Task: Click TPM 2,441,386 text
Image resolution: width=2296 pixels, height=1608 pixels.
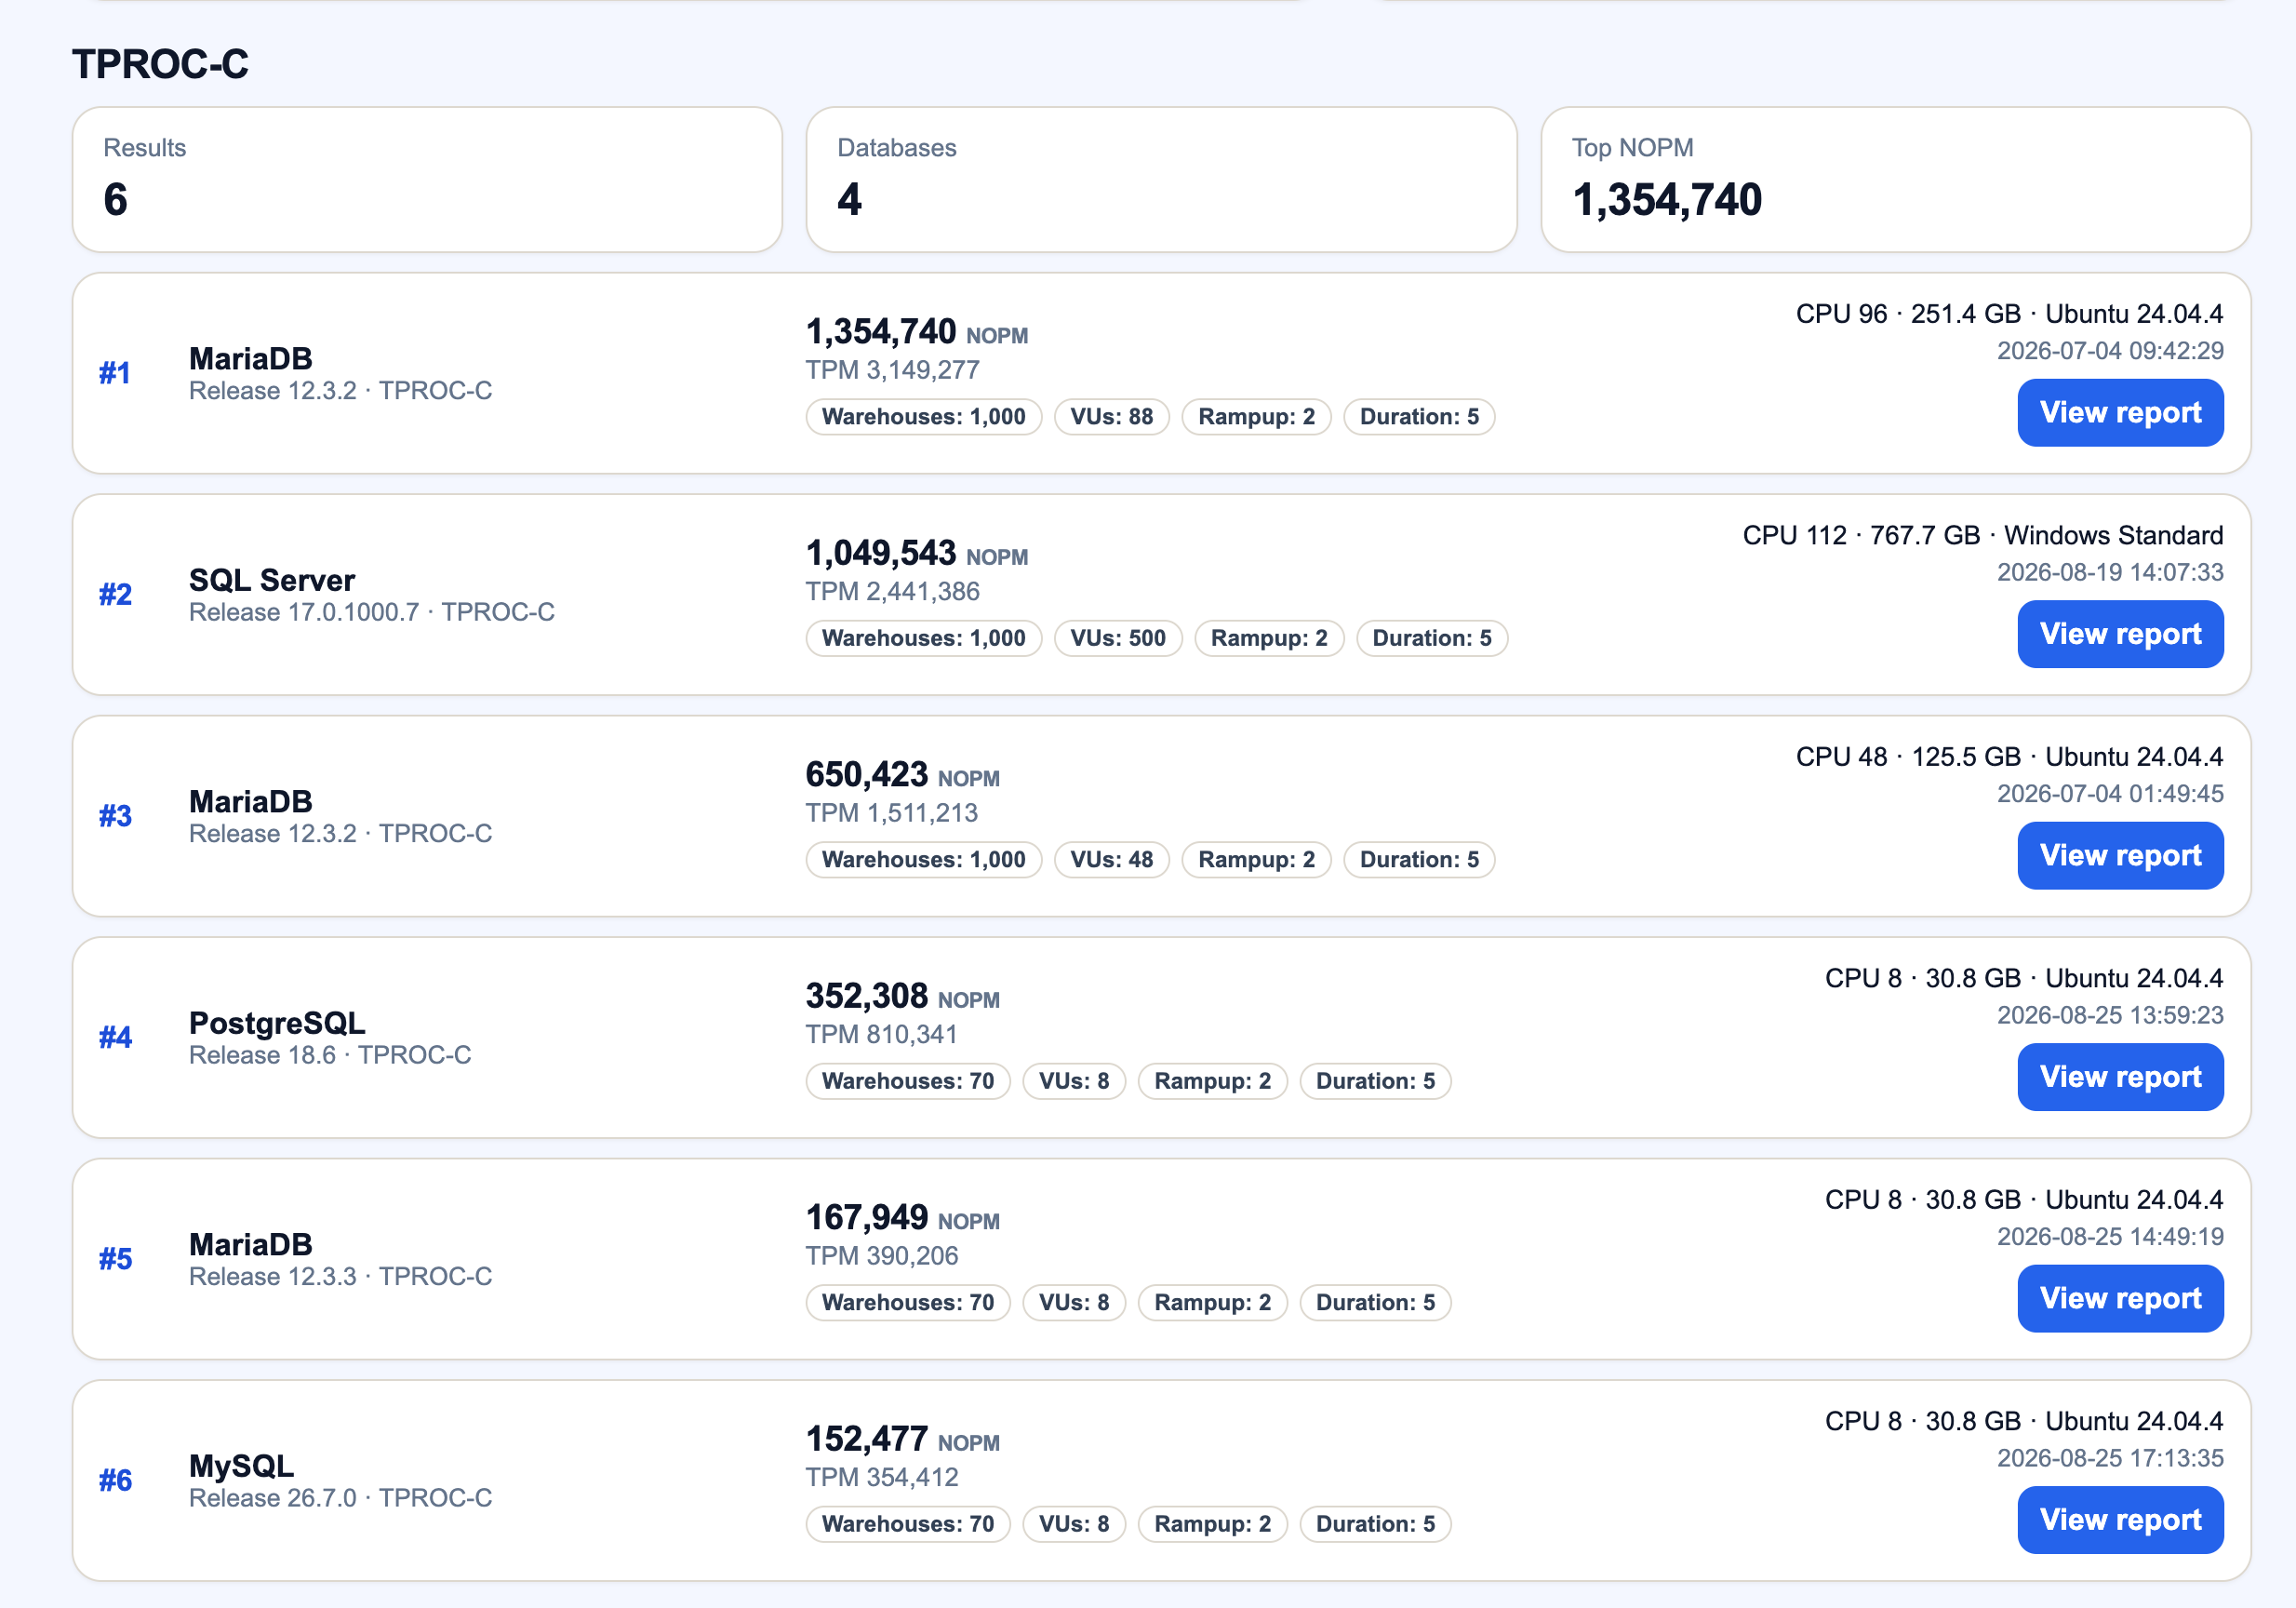Action: [x=892, y=592]
